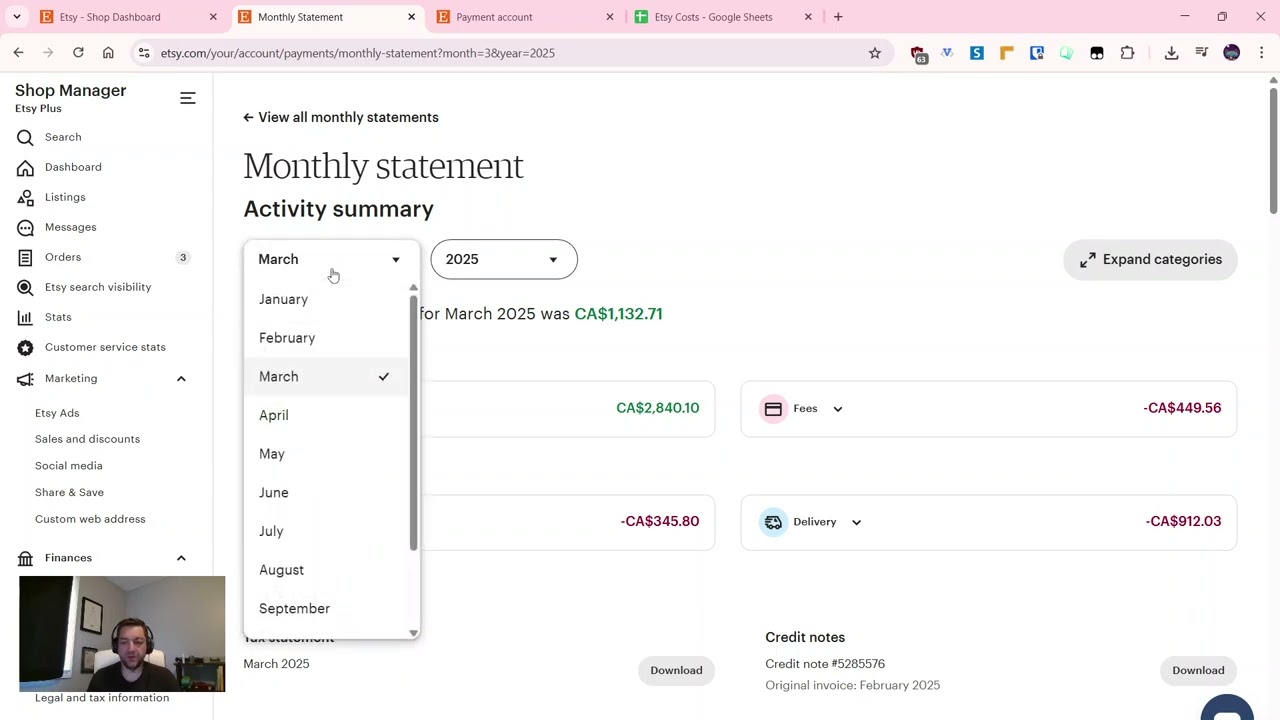1280x720 pixels.
Task: Open the Orders clipboard icon
Action: coord(25,257)
